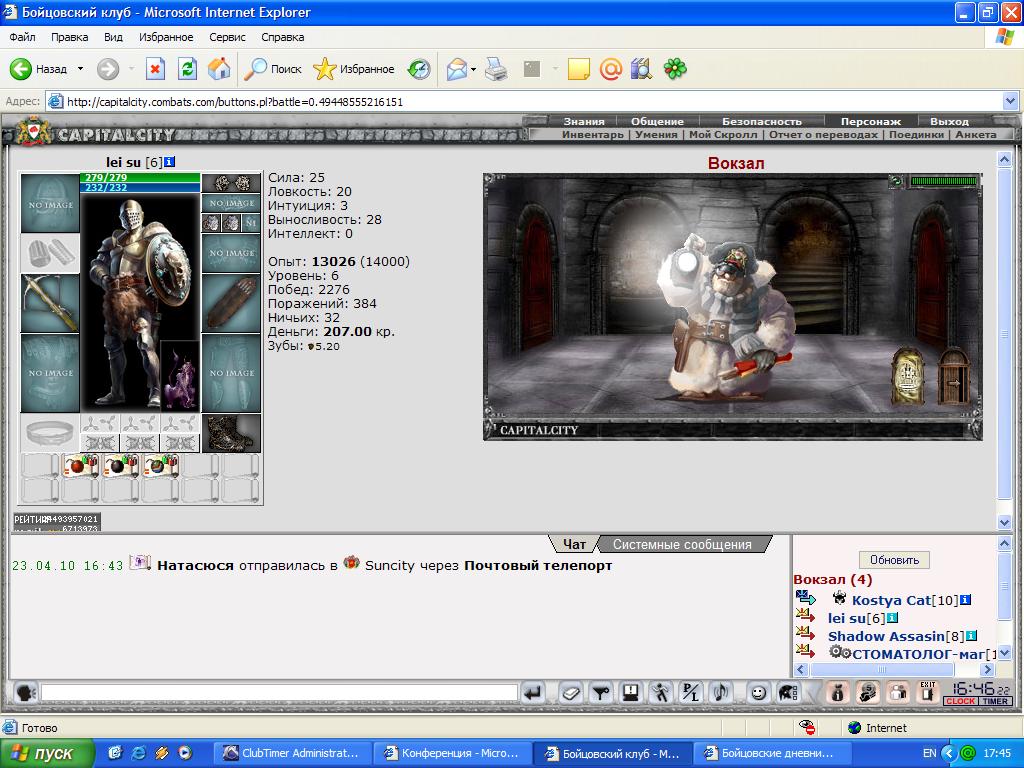Image resolution: width=1024 pixels, height=768 pixels.
Task: Click the eraser icon to clear chat
Action: [x=571, y=692]
